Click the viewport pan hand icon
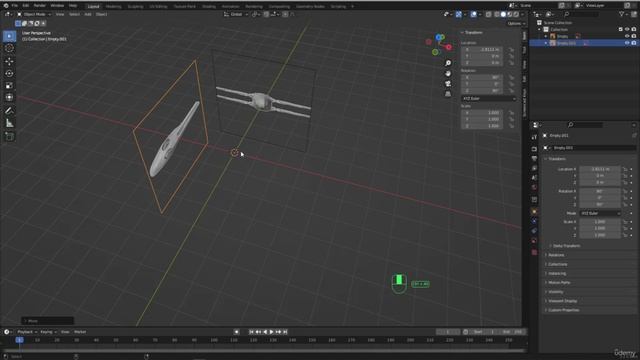 [x=448, y=73]
